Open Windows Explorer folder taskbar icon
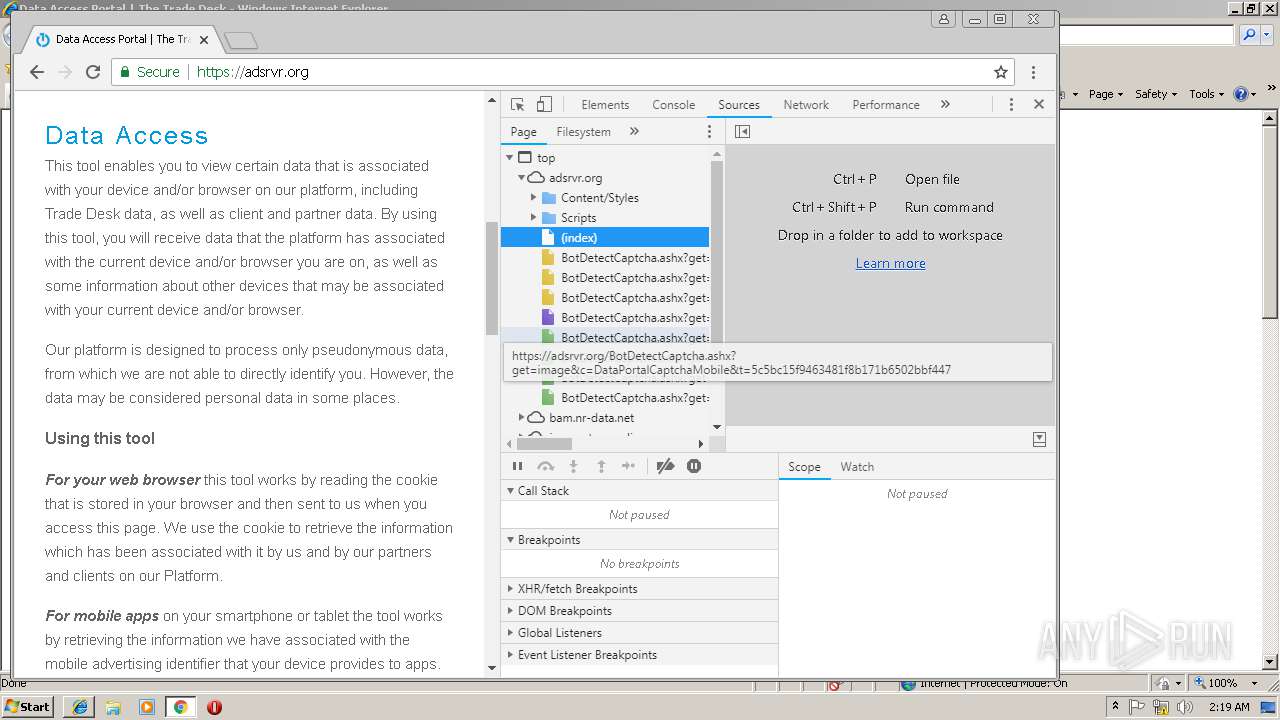The width and height of the screenshot is (1280, 720). click(113, 706)
